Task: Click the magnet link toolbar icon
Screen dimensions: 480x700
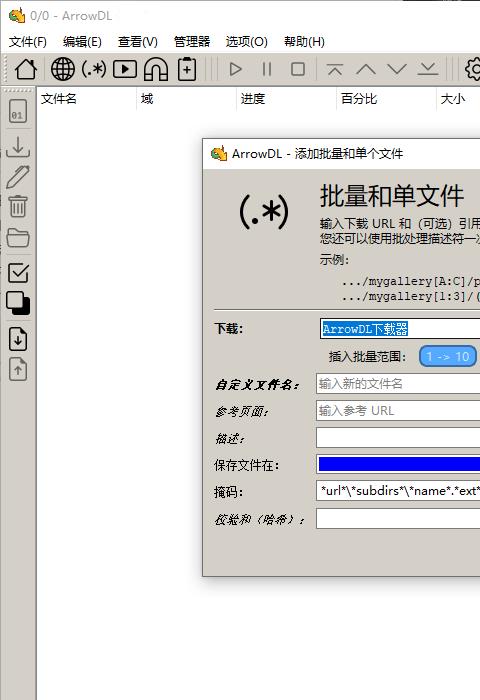Action: 156,69
